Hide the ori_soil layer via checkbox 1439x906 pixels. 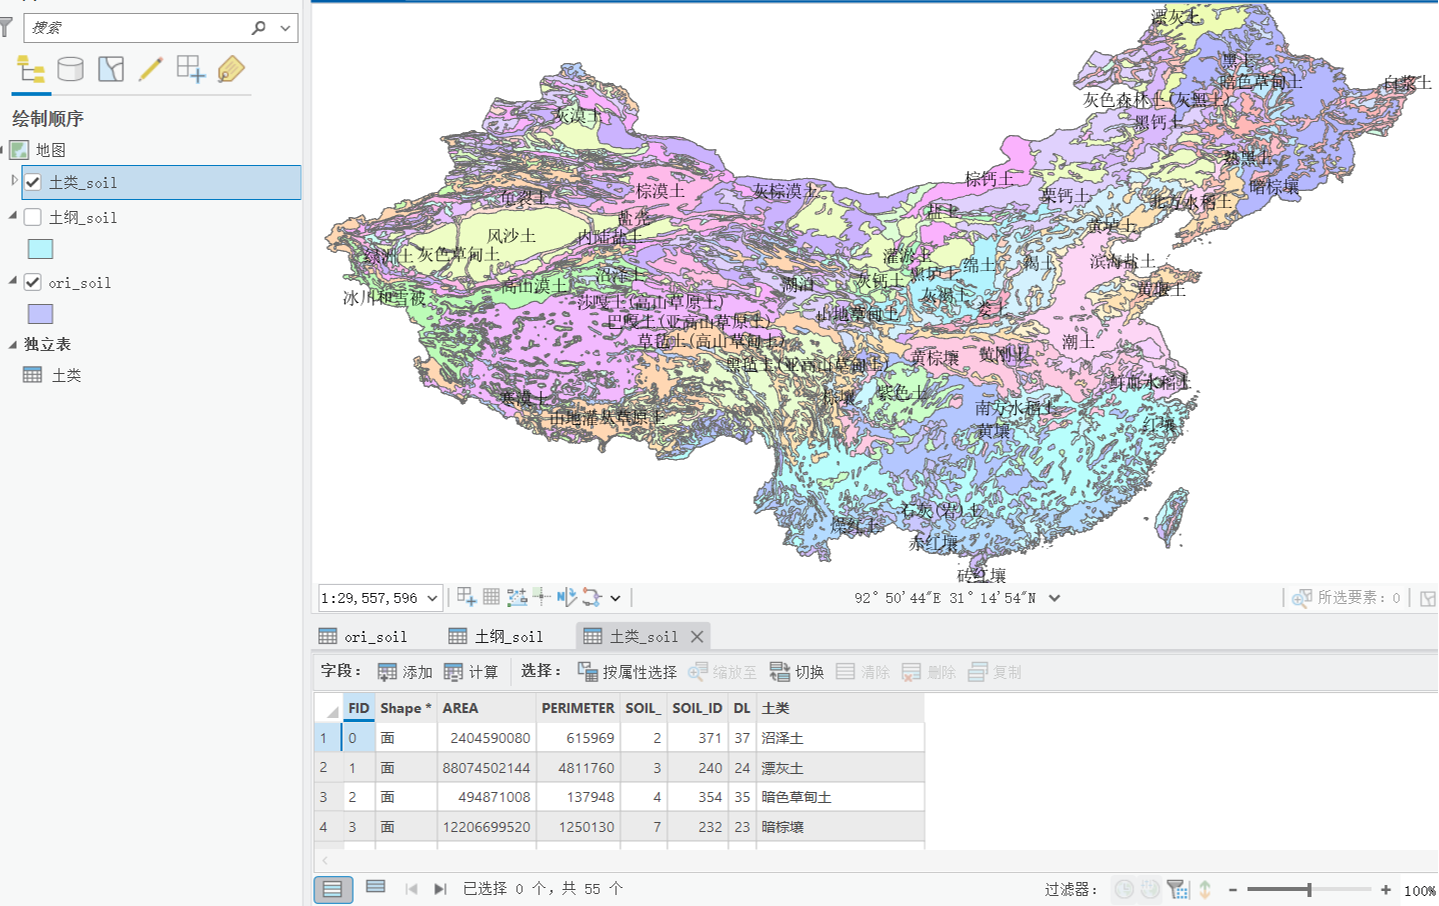33,282
